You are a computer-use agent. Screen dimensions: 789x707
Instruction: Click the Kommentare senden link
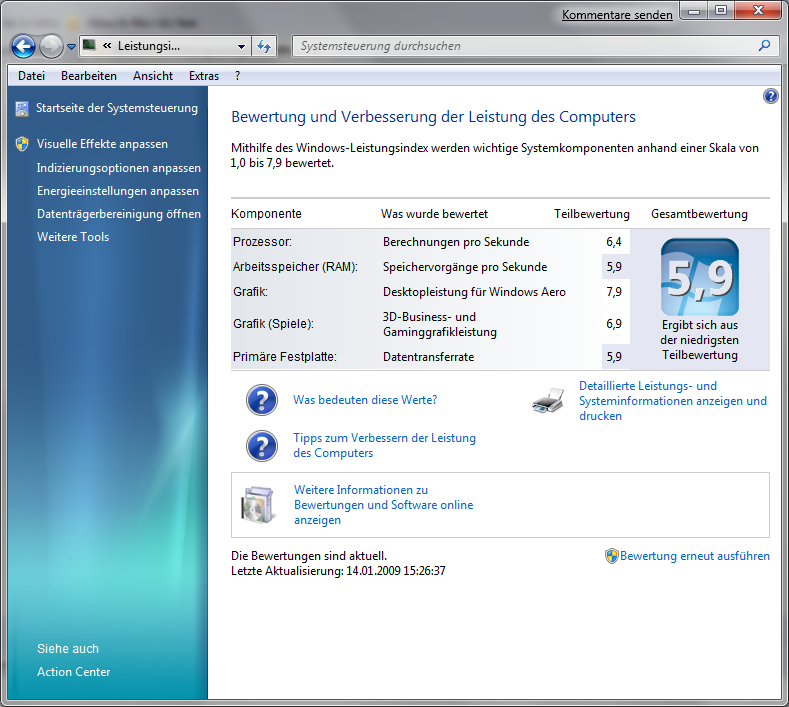coord(617,15)
